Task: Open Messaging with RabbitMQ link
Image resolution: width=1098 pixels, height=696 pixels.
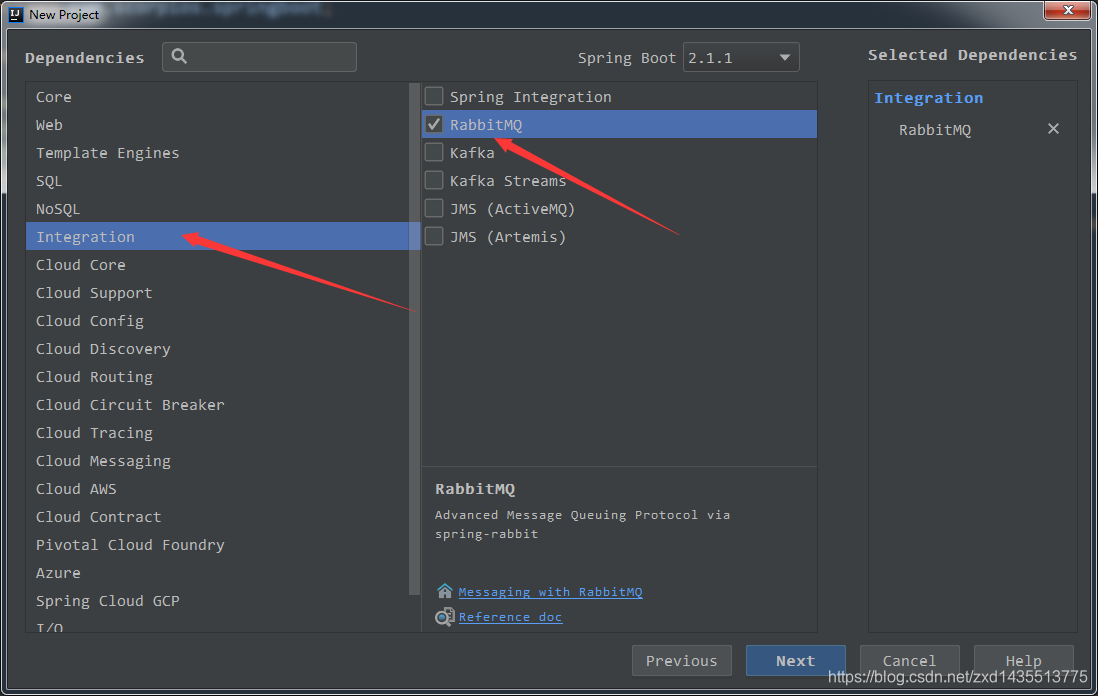Action: pos(550,592)
